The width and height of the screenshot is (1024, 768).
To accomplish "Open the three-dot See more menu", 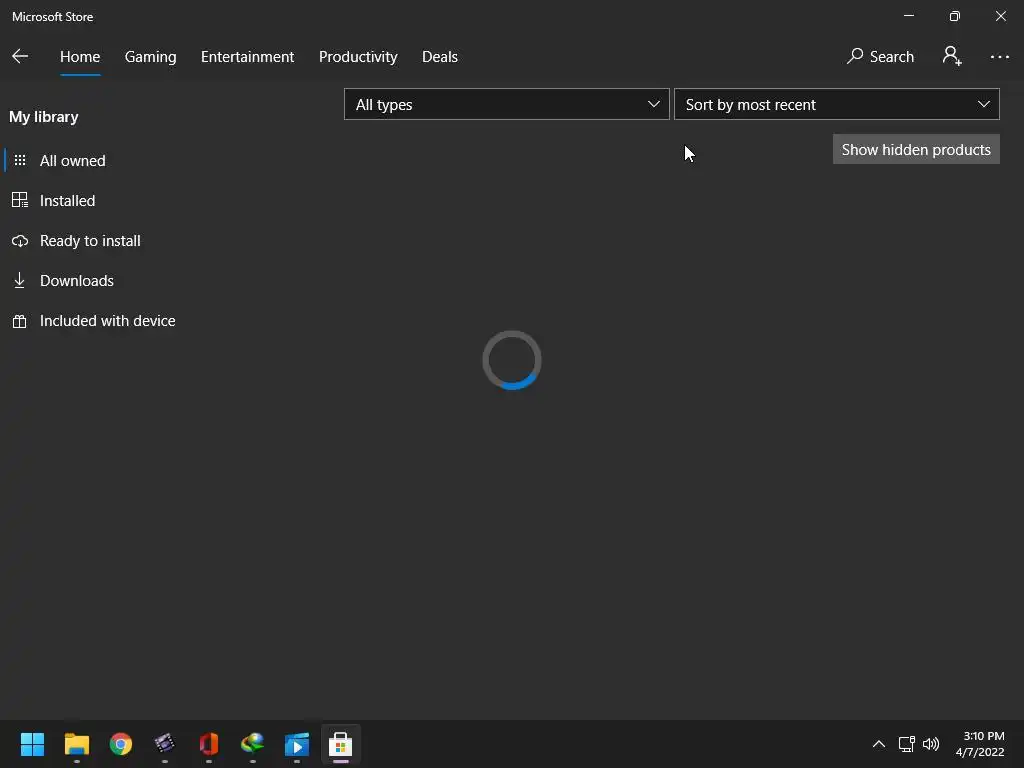I will click(999, 57).
